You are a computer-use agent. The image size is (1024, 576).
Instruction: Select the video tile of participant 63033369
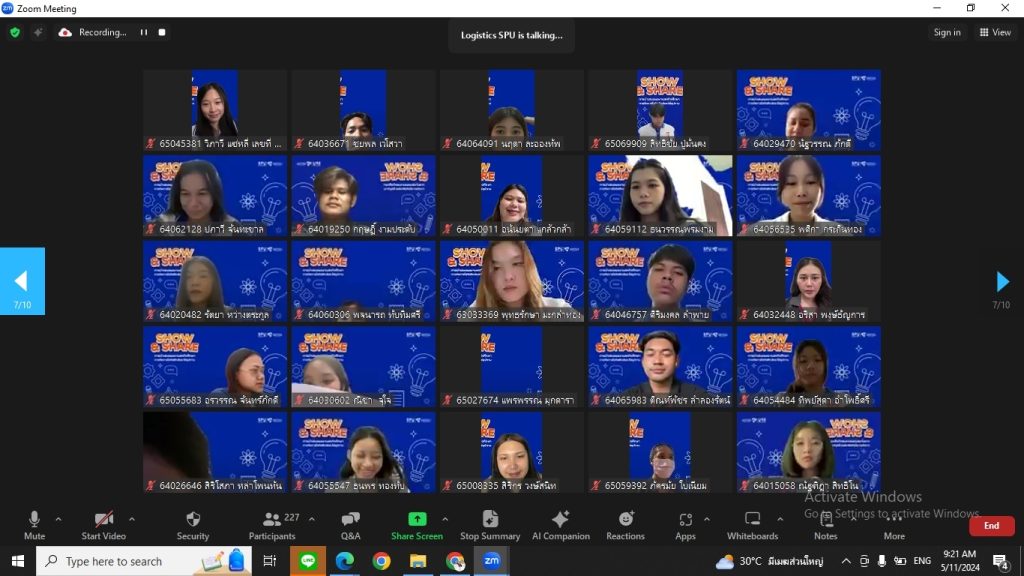click(511, 281)
